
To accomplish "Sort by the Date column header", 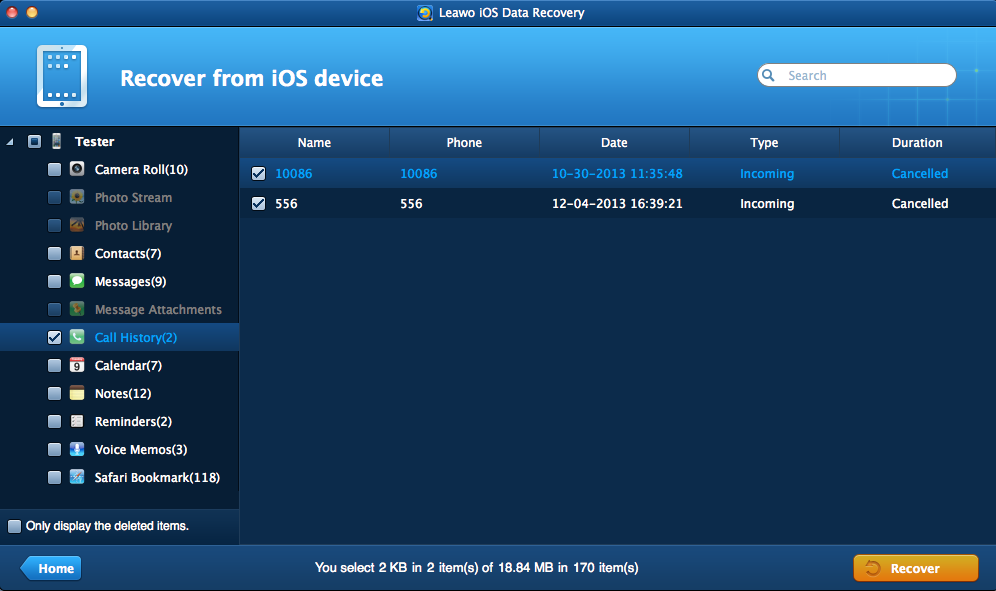I will (614, 142).
